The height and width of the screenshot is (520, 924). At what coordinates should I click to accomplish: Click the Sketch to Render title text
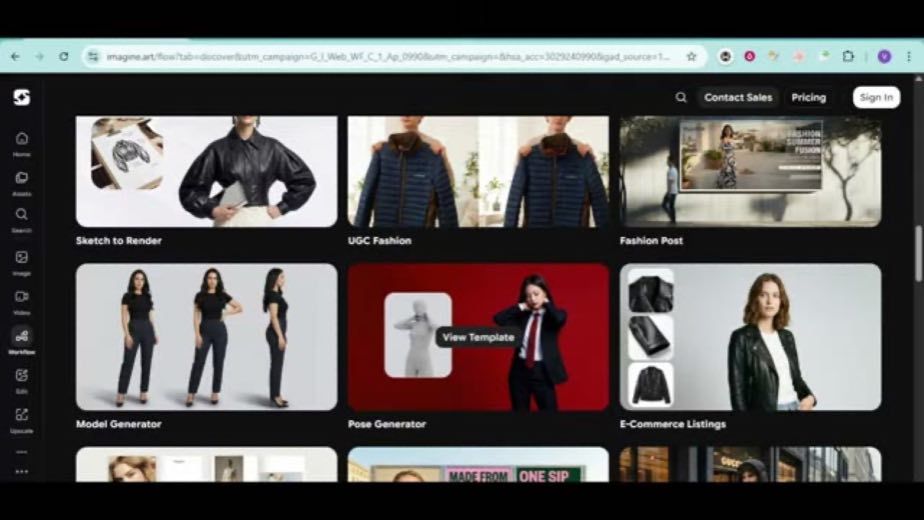coord(118,241)
